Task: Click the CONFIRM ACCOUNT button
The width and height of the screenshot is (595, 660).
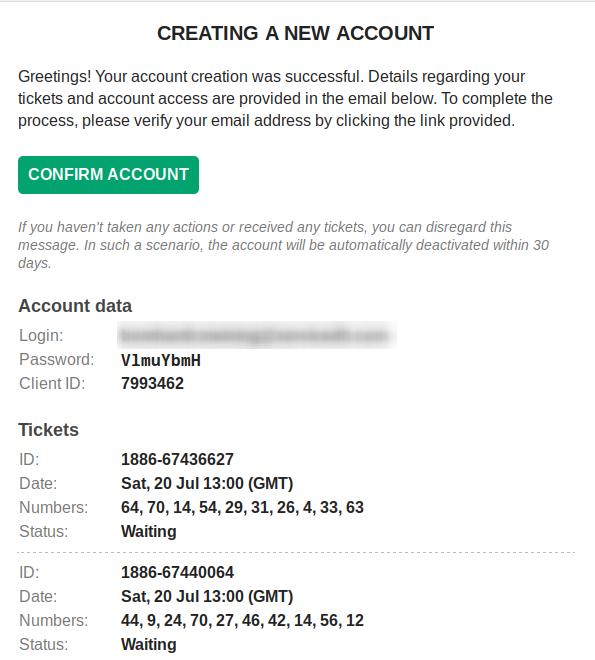Action: 108,175
